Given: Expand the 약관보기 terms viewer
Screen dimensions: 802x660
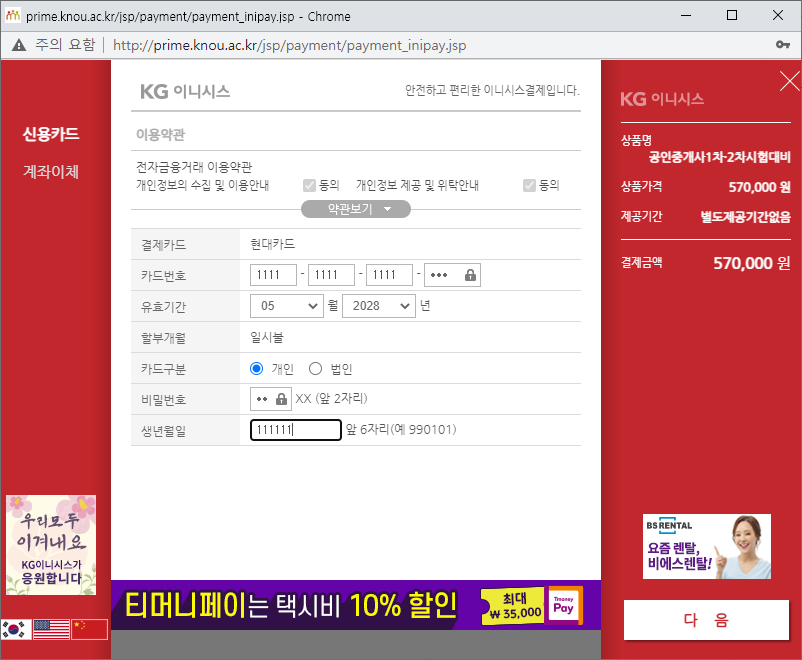Looking at the screenshot, I should click(355, 209).
